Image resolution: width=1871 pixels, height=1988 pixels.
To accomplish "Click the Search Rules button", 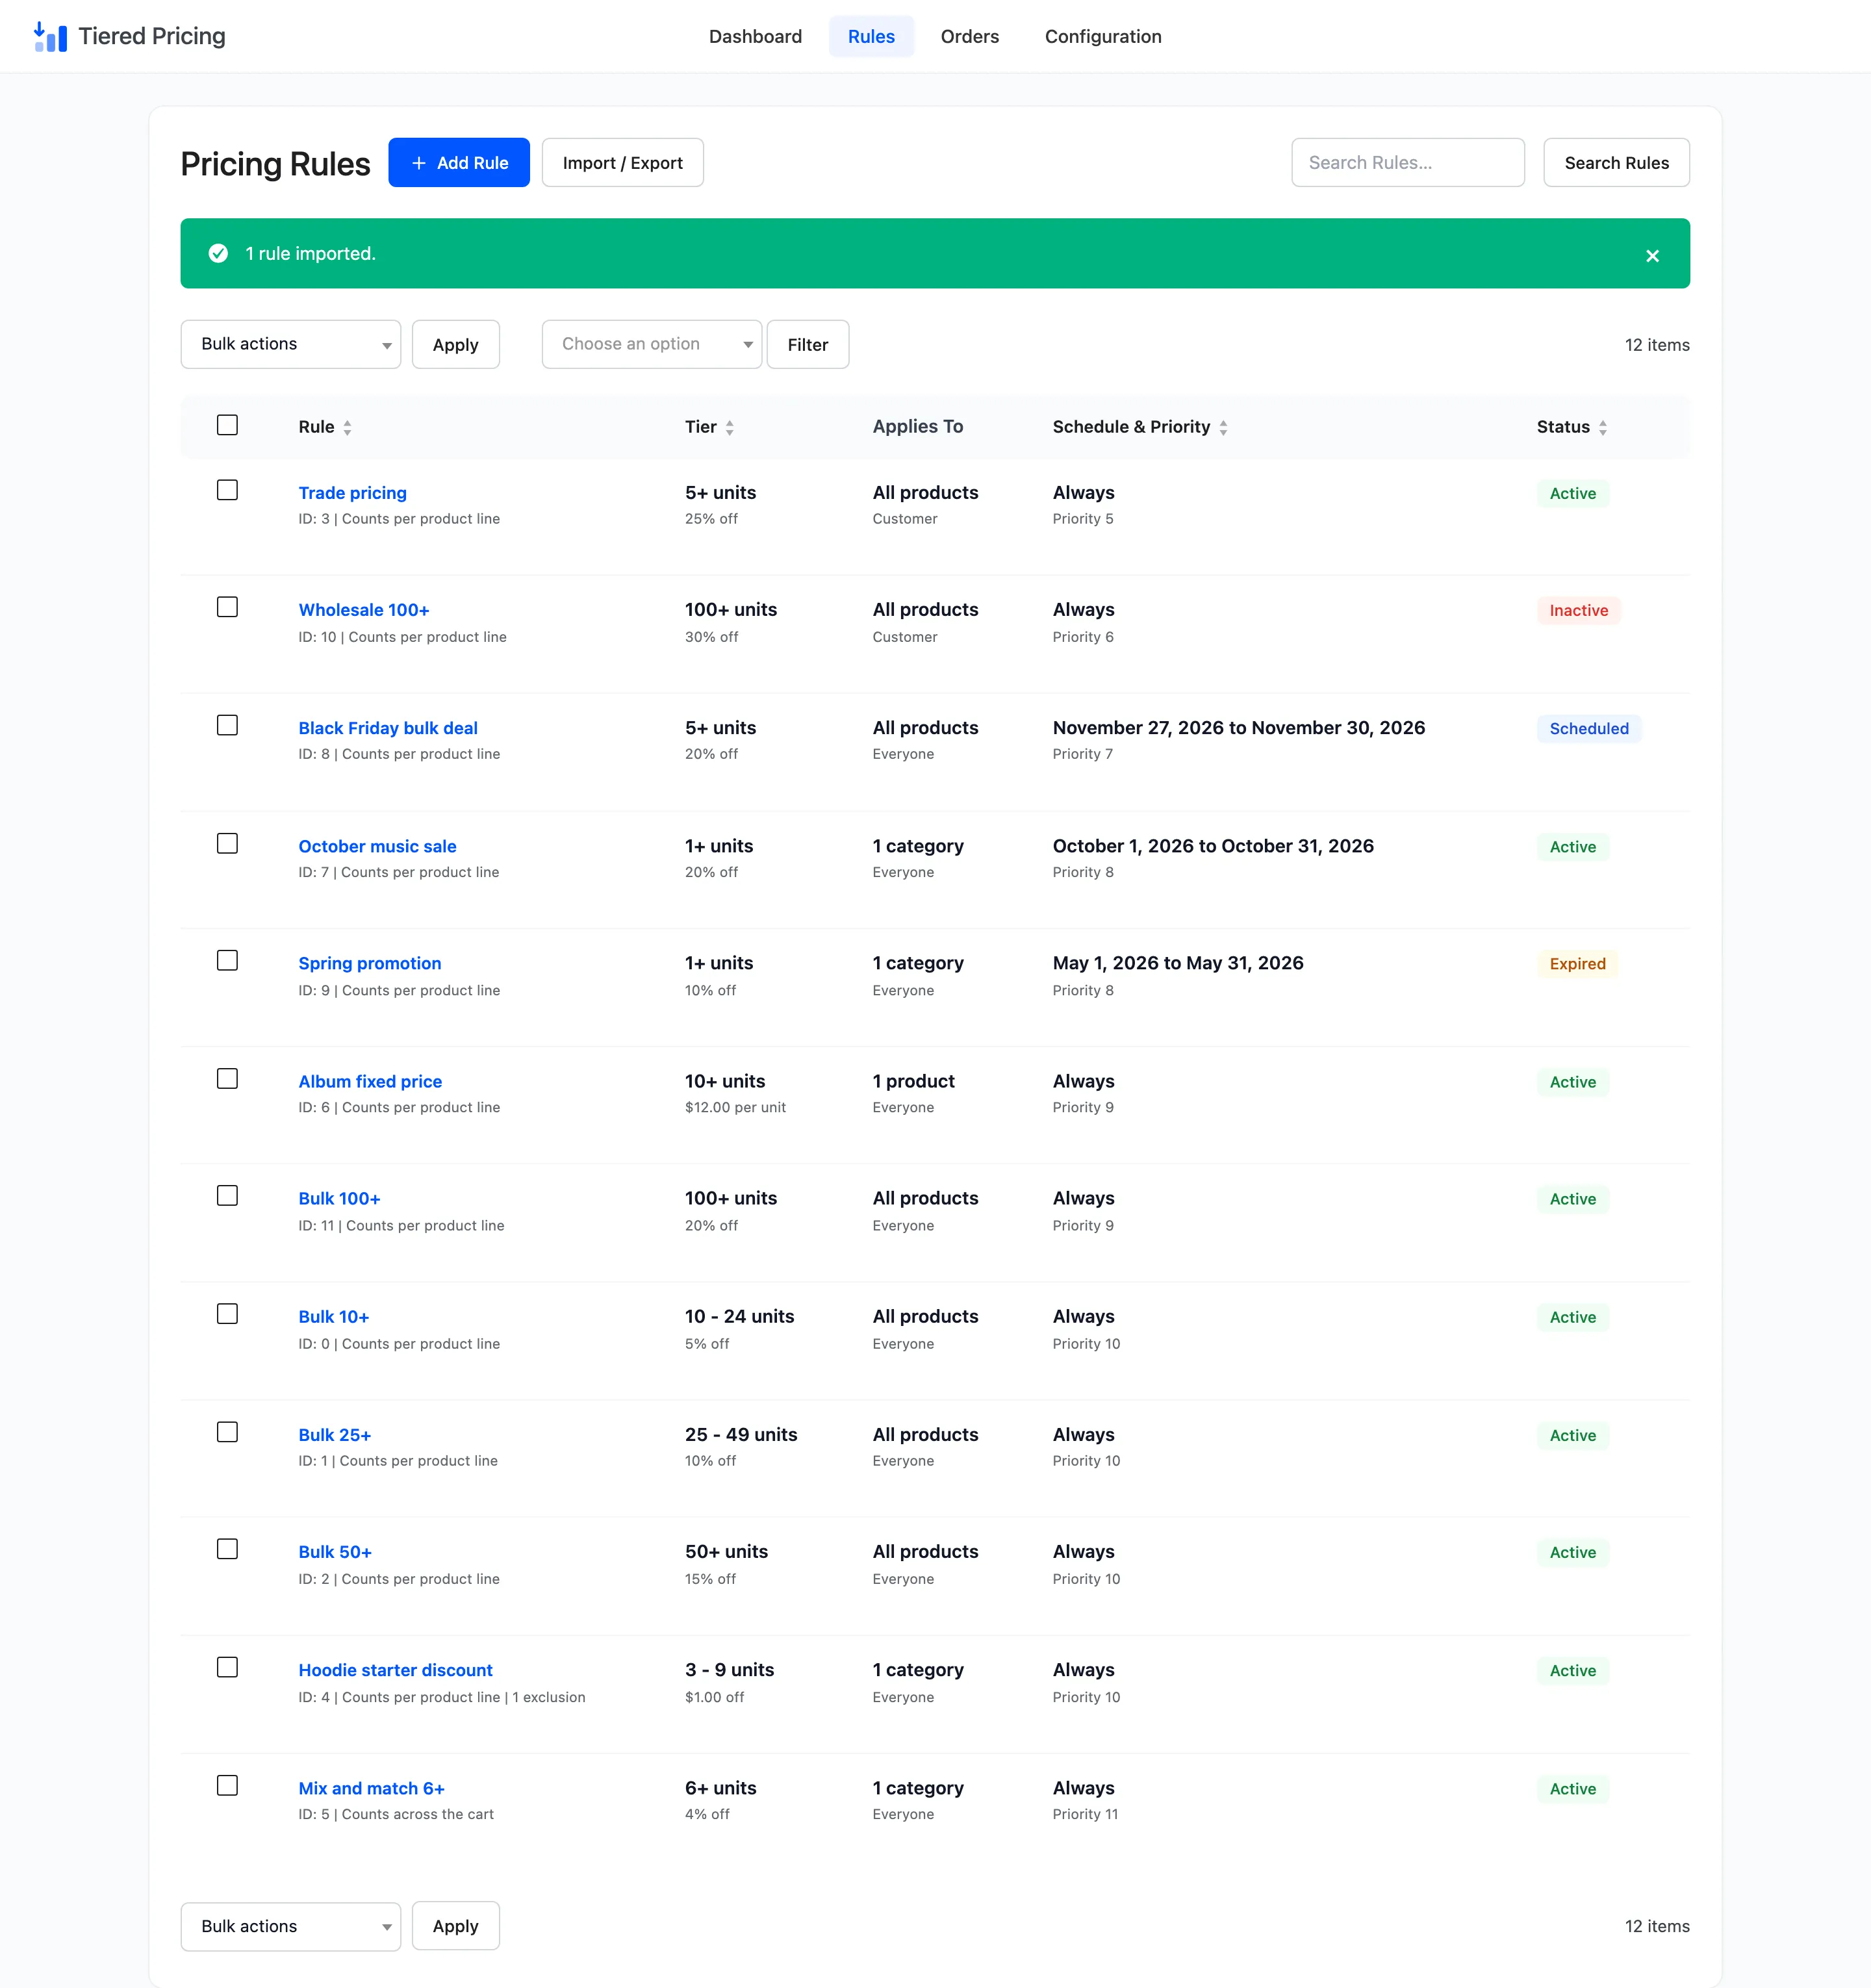I will pyautogui.click(x=1616, y=163).
